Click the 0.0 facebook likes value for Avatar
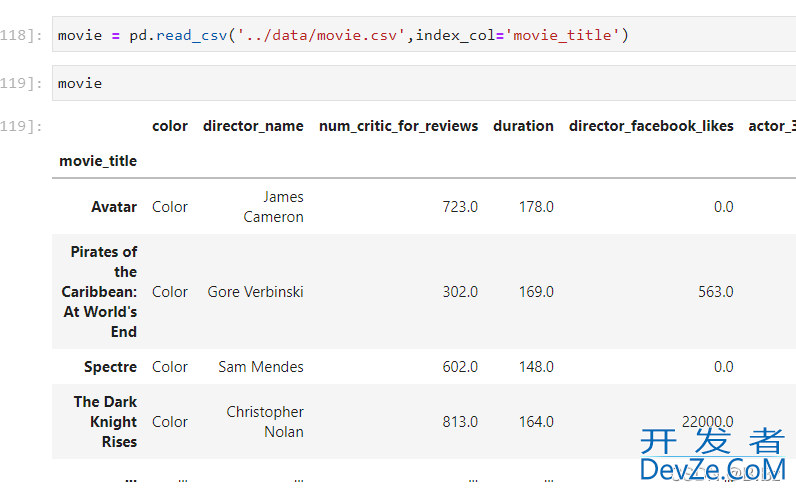This screenshot has height=491, width=796. point(723,207)
